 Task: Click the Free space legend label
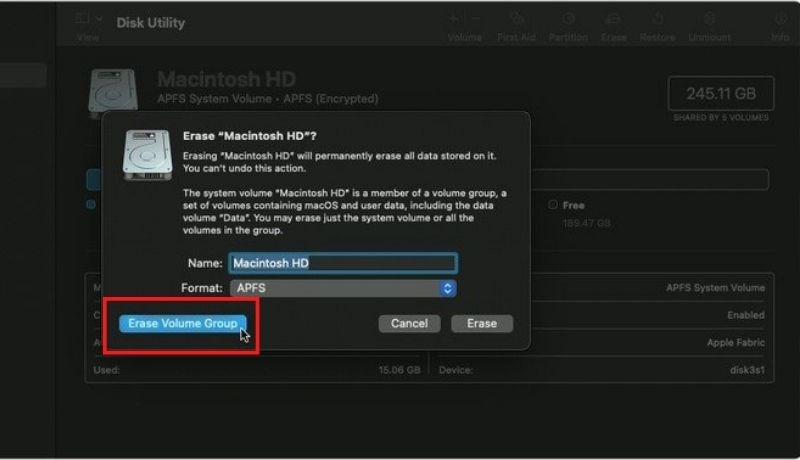(x=573, y=206)
